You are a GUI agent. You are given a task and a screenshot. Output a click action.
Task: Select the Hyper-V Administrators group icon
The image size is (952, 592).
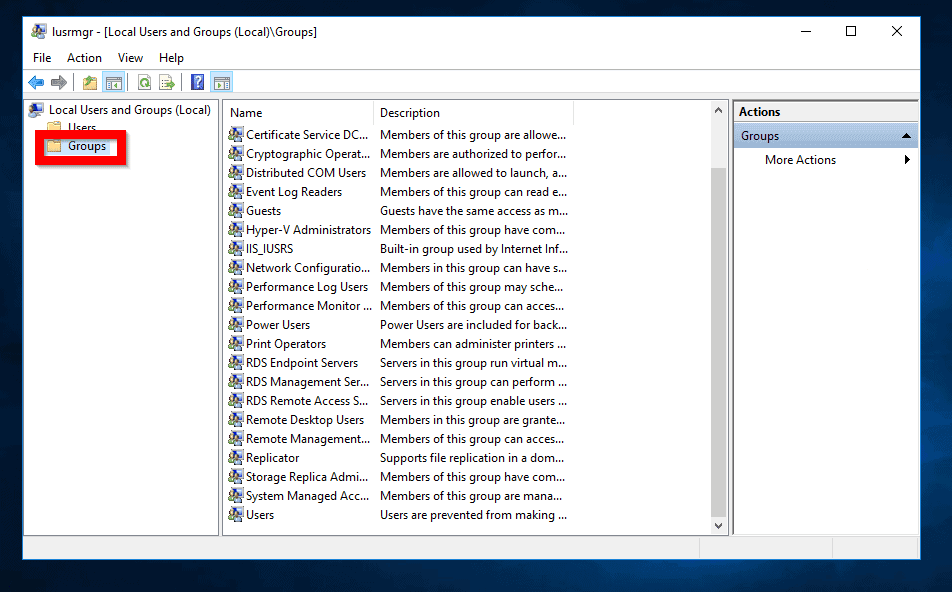tap(236, 230)
